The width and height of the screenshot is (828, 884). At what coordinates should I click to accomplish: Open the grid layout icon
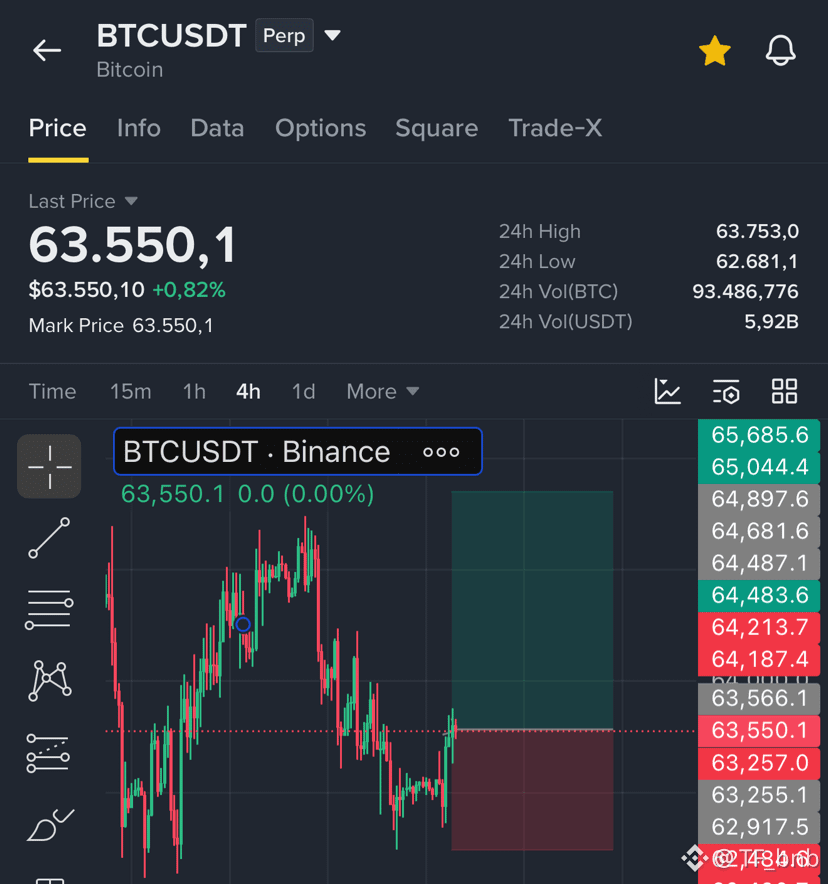784,391
